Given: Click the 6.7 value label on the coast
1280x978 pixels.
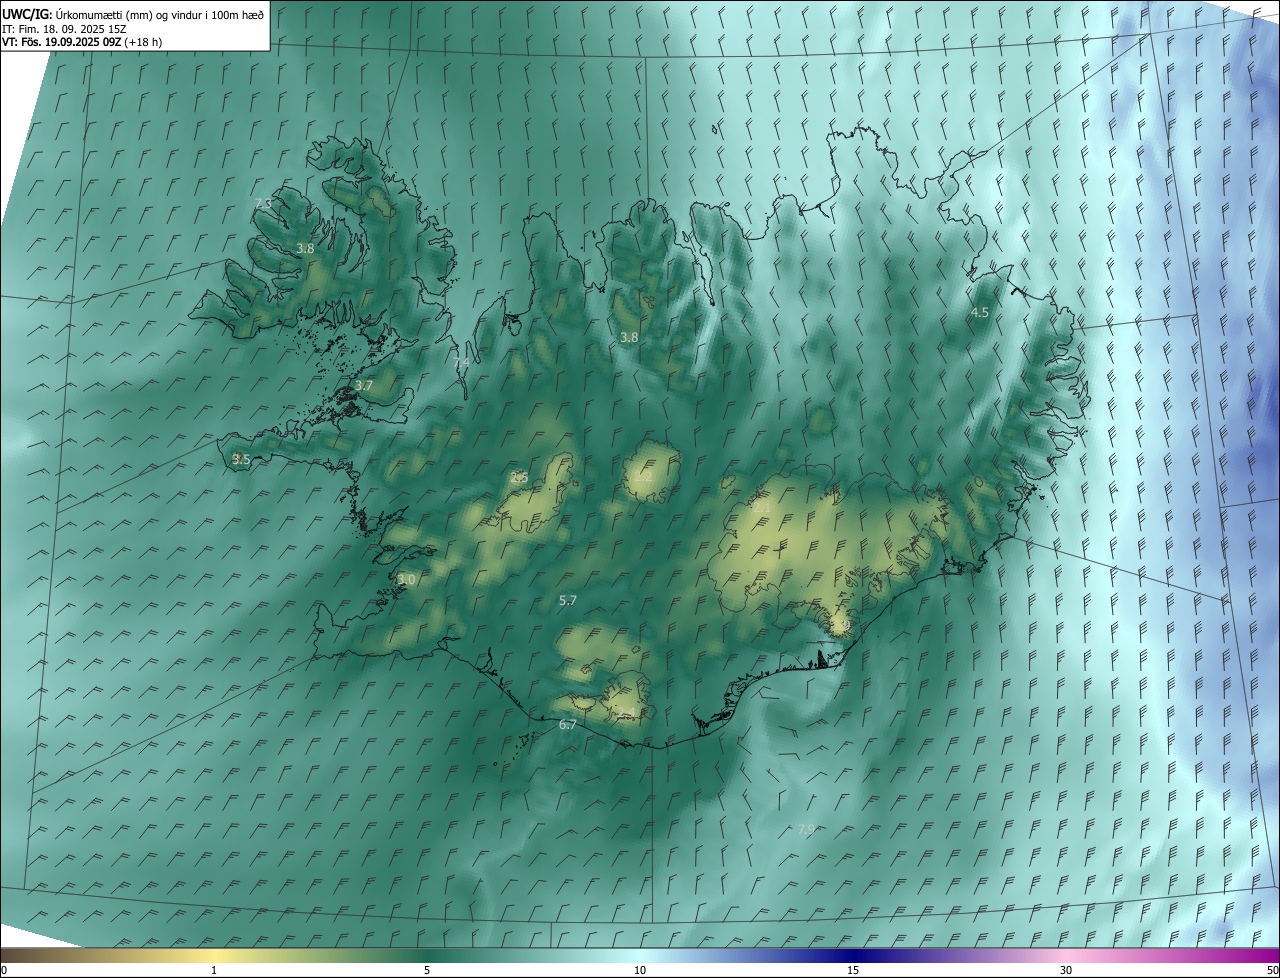Looking at the screenshot, I should tap(568, 724).
